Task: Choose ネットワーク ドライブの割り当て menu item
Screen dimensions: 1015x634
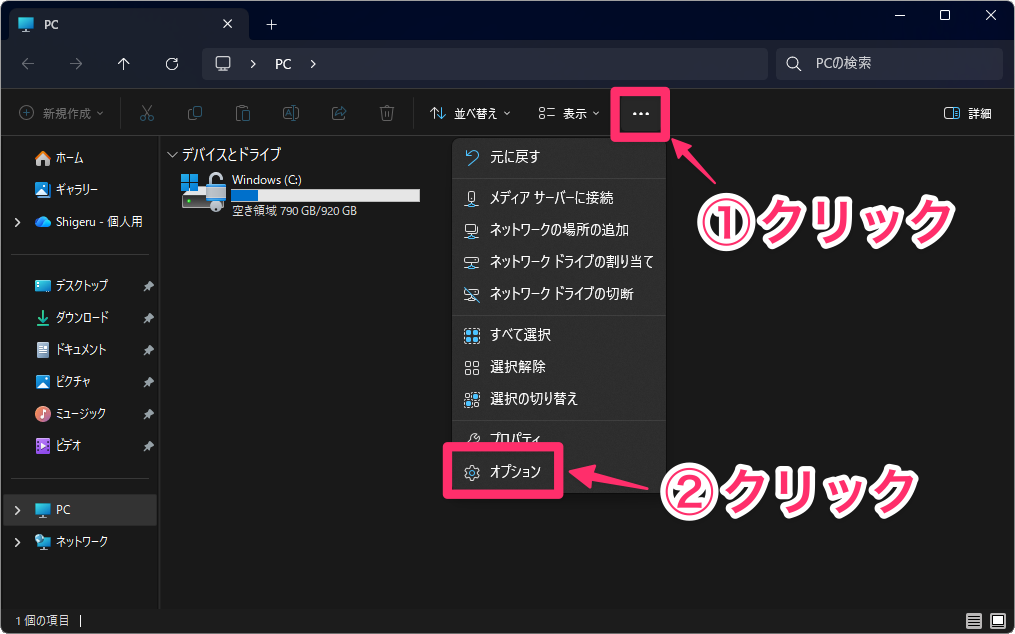Action: point(570,262)
